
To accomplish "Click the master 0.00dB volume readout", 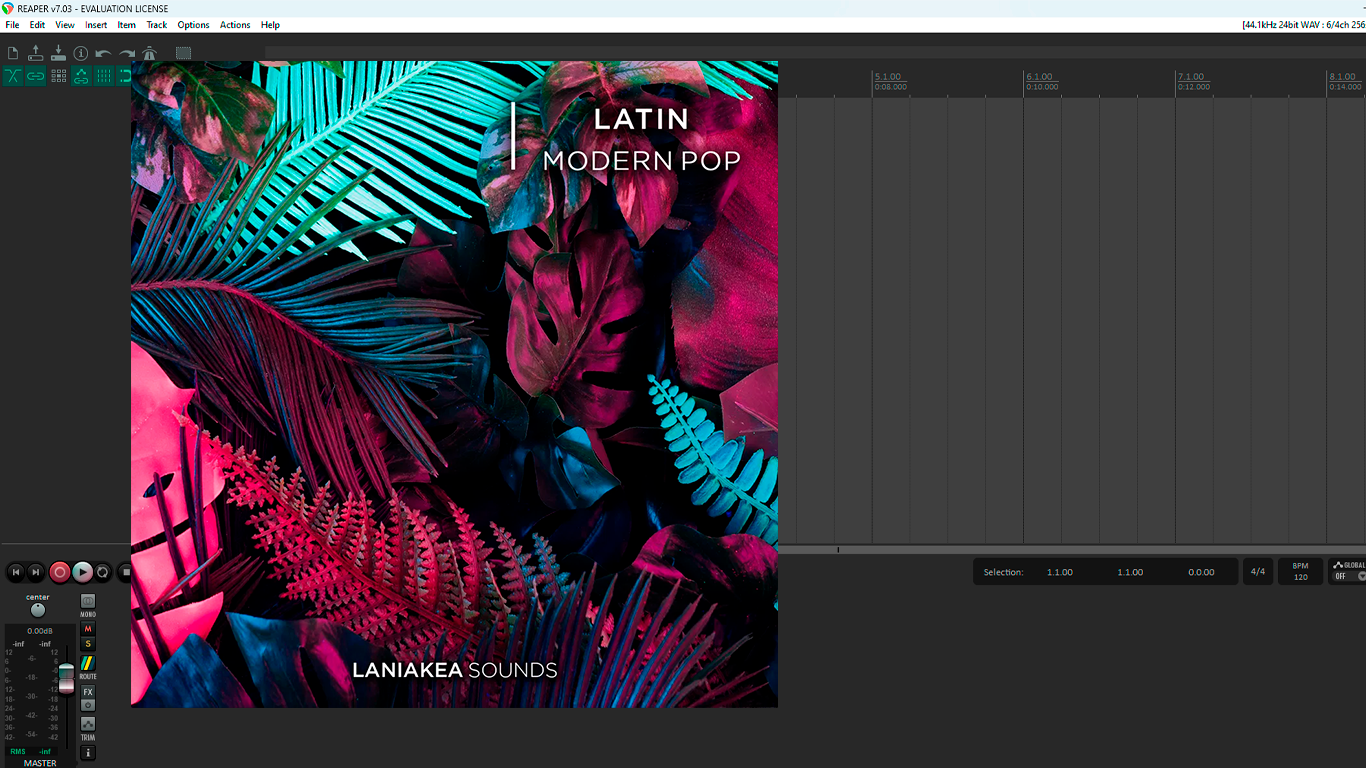I will pyautogui.click(x=40, y=631).
